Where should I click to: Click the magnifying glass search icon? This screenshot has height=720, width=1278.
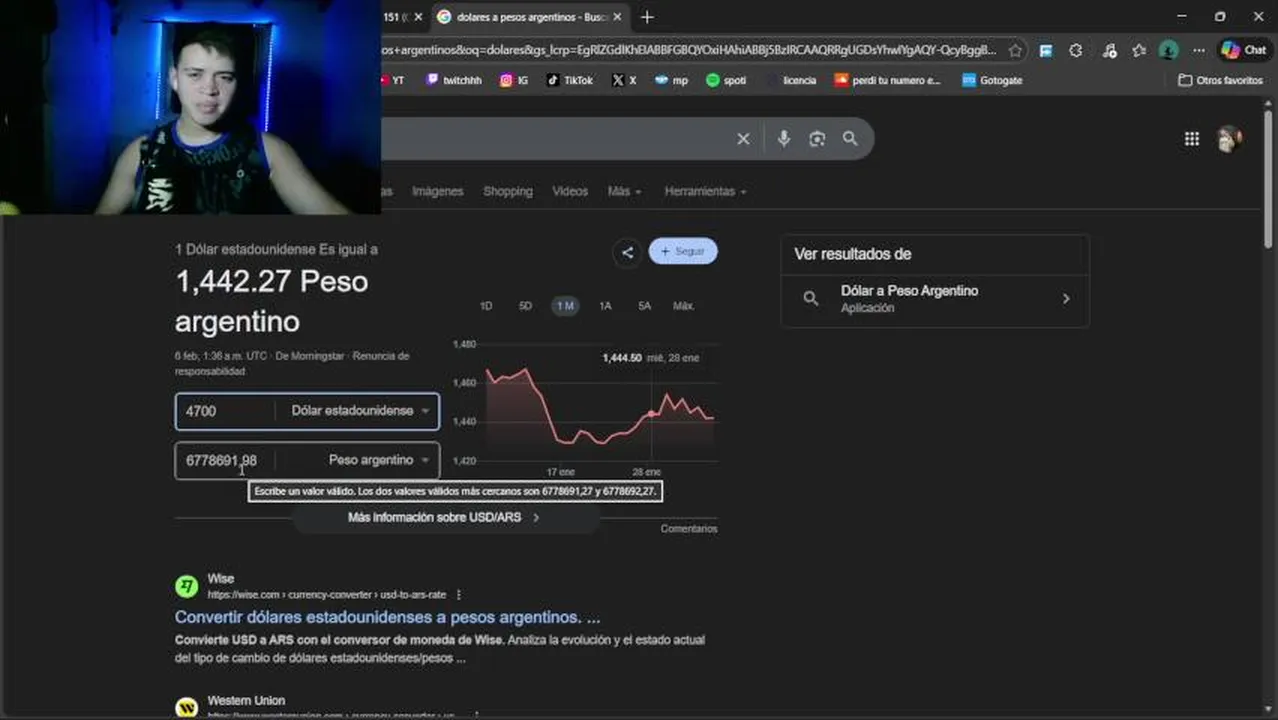[850, 139]
